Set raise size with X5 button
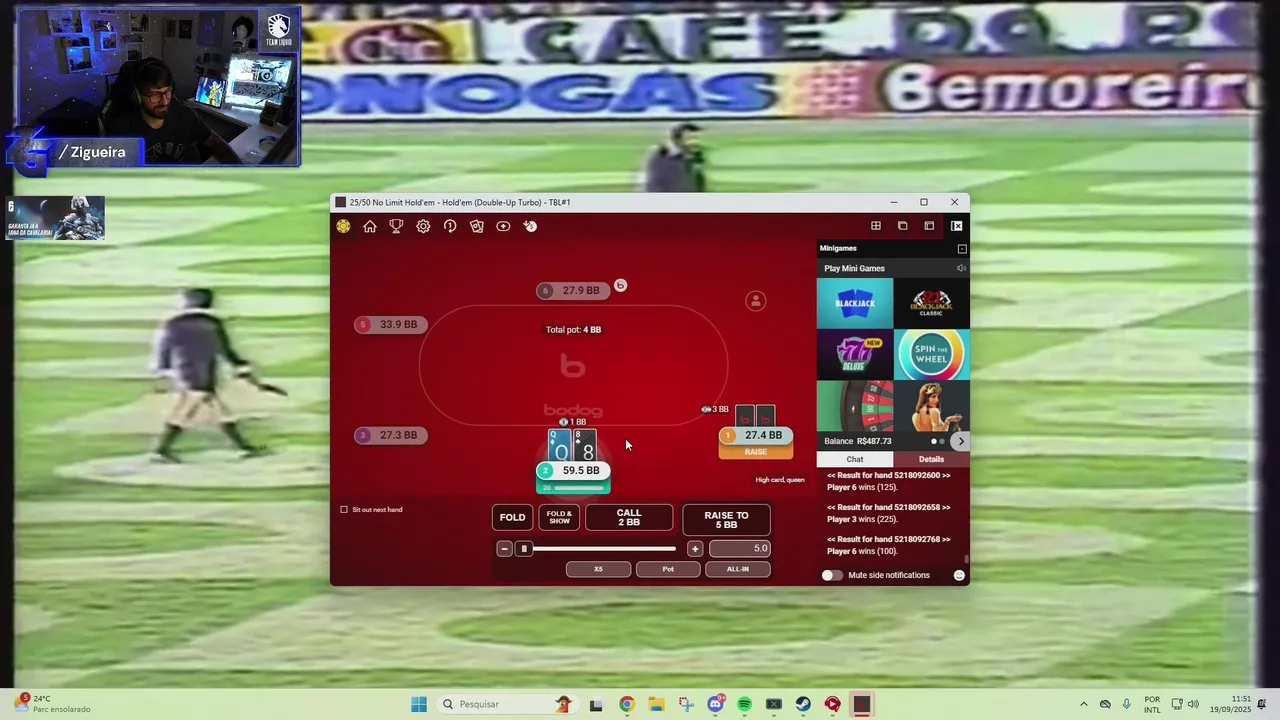Viewport: 1280px width, 720px height. point(598,569)
